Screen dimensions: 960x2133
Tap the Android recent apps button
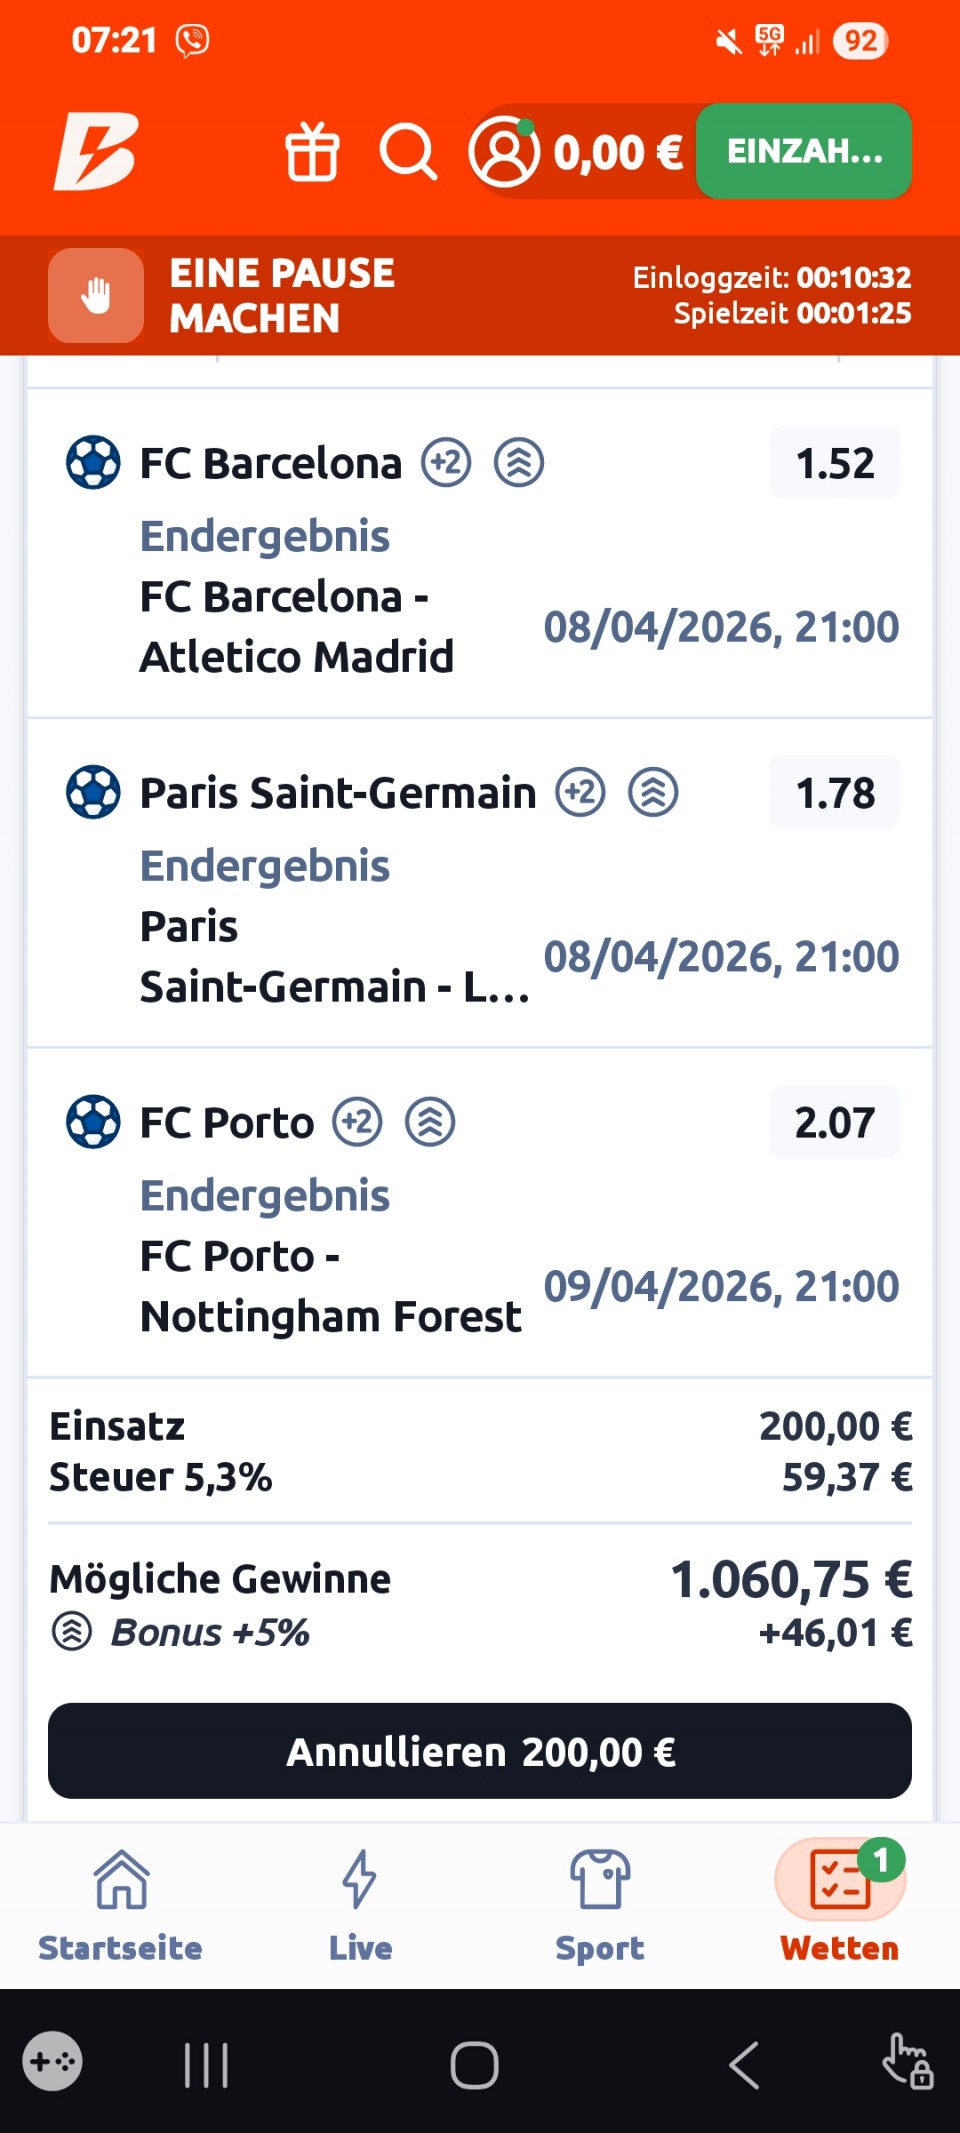[206, 2065]
